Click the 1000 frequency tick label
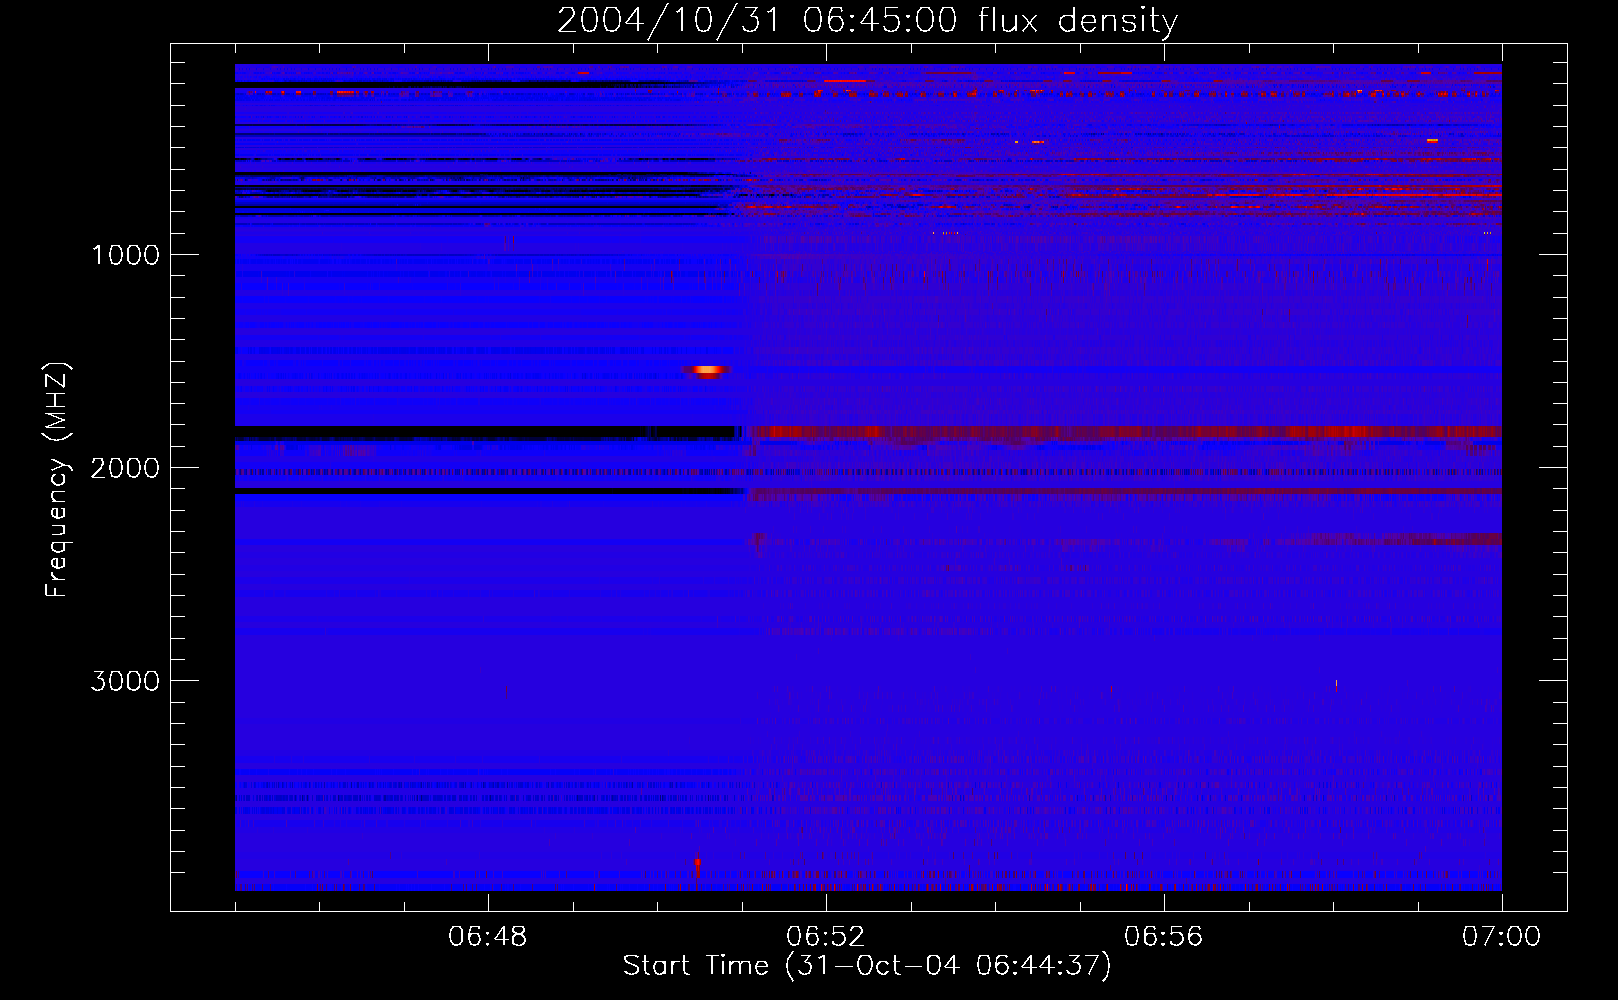The width and height of the screenshot is (1618, 1000). [125, 255]
